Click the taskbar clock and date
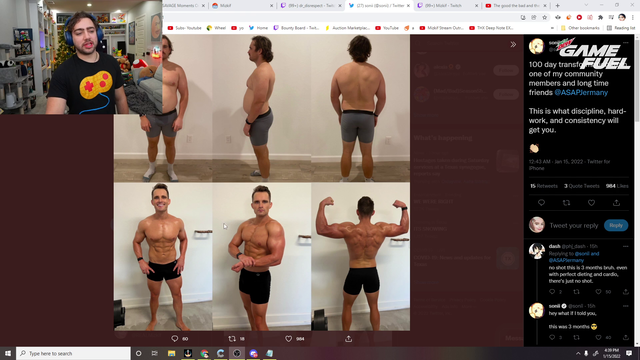The image size is (640, 360). click(611, 353)
